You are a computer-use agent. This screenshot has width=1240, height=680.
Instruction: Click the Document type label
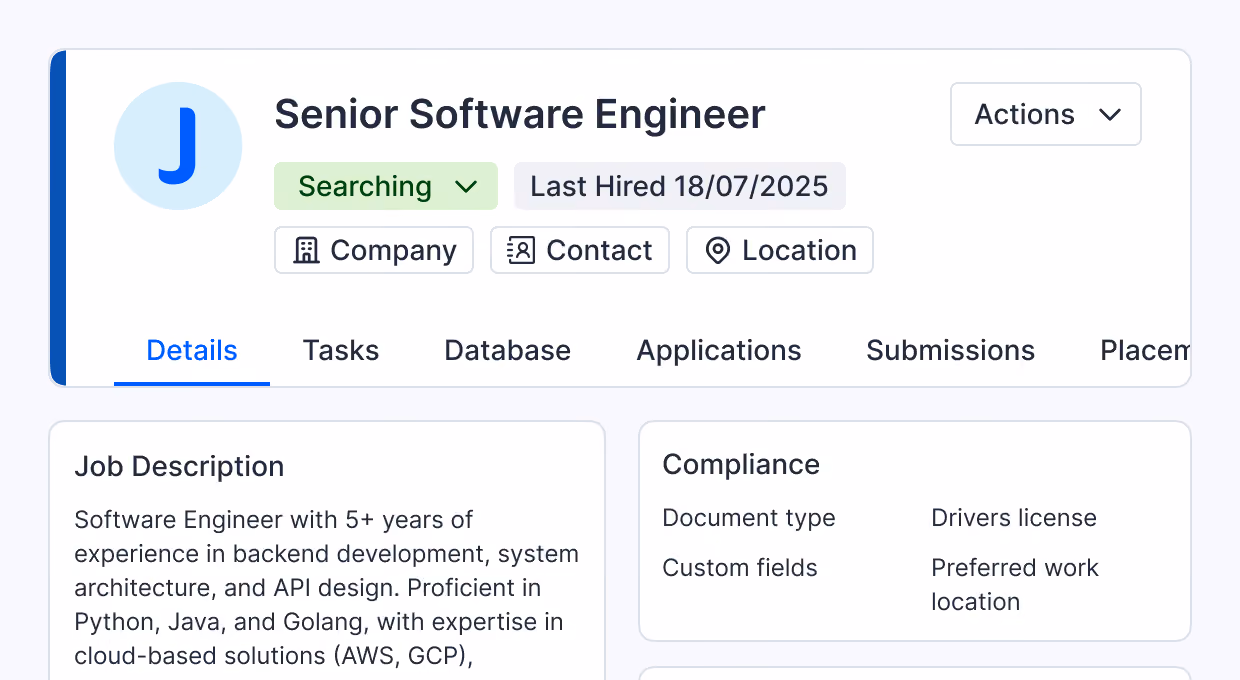click(x=749, y=518)
